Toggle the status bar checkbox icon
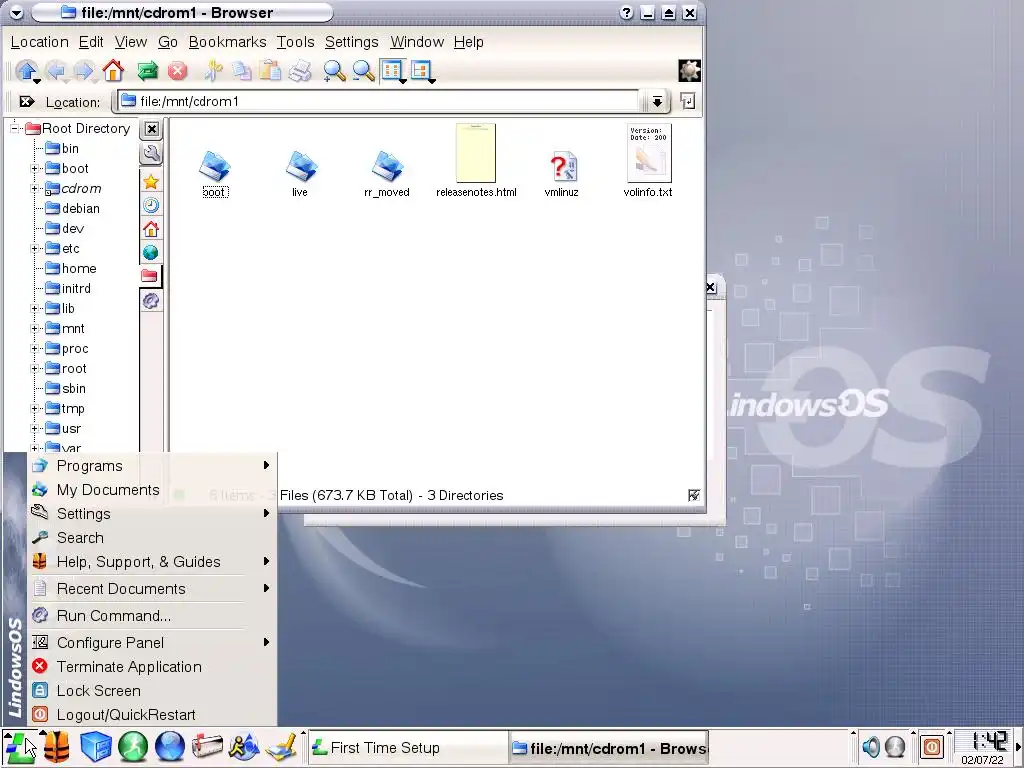Viewport: 1024px width, 768px height. [694, 495]
